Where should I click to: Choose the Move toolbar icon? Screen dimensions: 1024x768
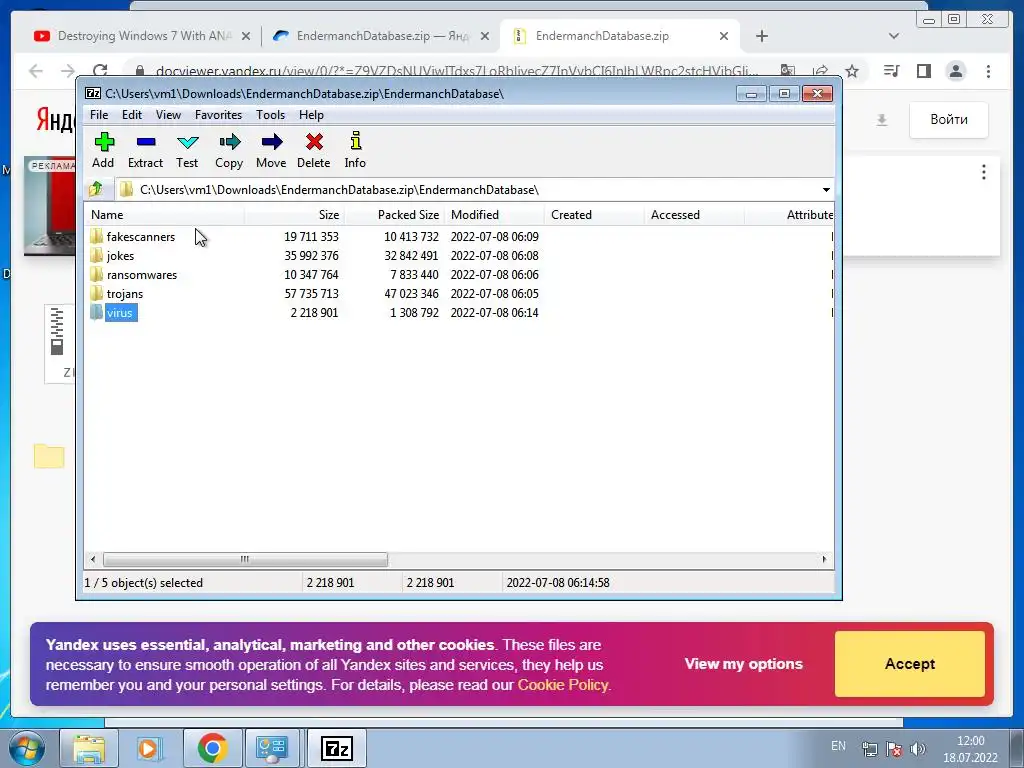tap(271, 150)
